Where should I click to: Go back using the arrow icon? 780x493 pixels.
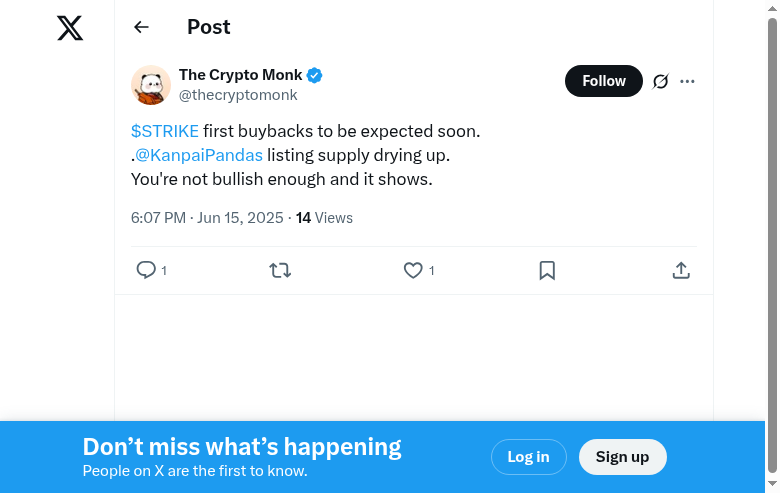[x=141, y=28]
